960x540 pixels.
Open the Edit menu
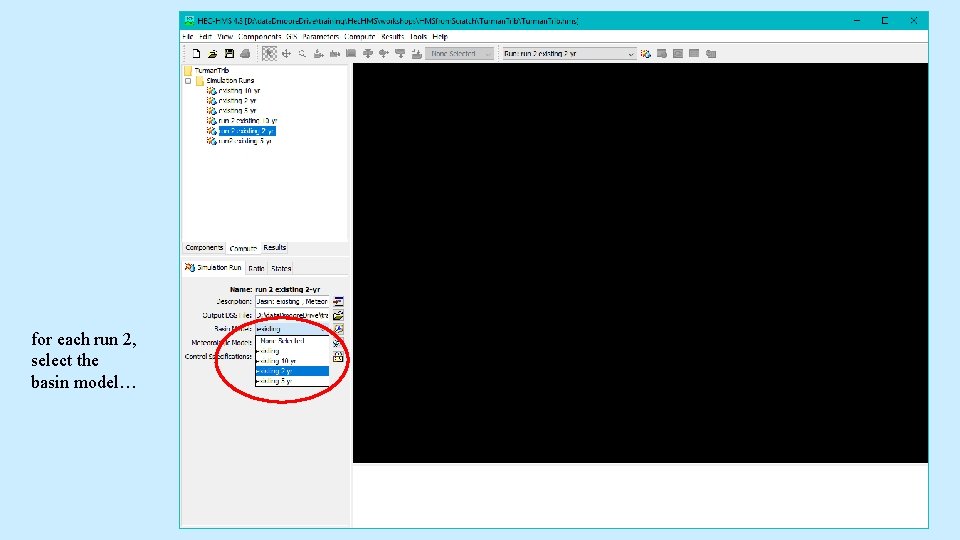[x=205, y=37]
